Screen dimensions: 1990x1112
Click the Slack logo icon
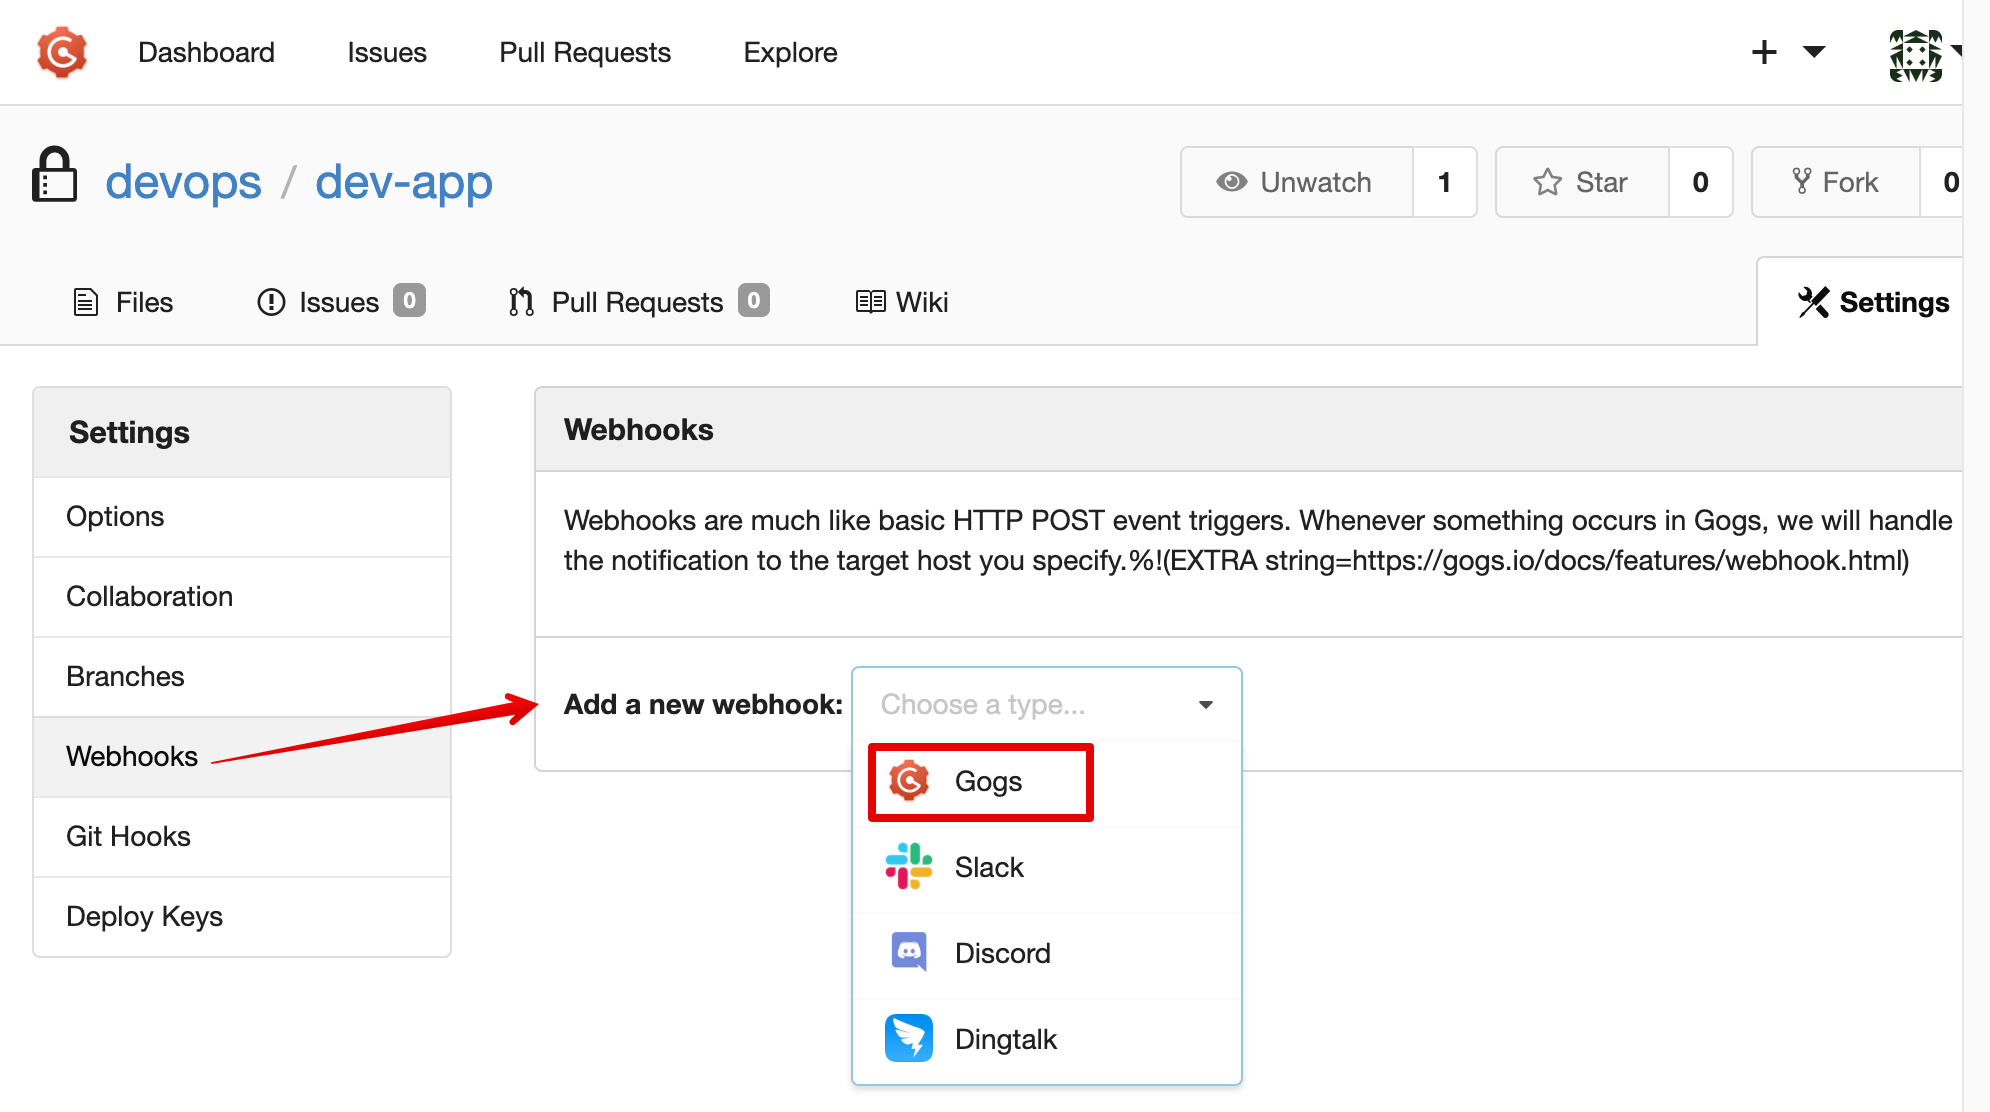909,867
